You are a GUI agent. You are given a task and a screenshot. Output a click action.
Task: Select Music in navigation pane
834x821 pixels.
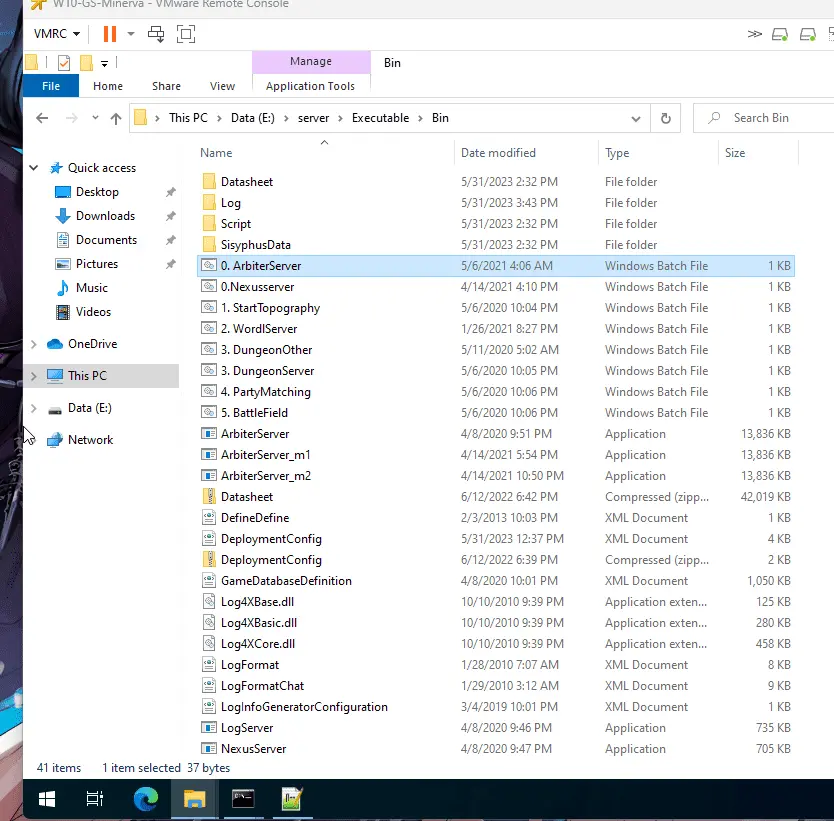(91, 288)
